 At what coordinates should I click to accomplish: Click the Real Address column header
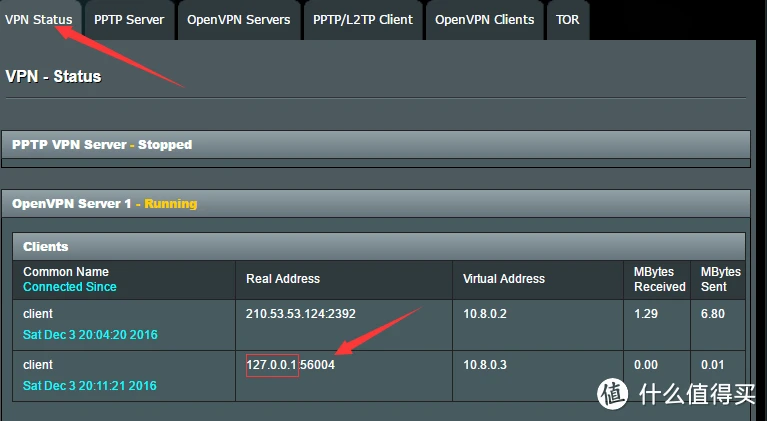click(x=283, y=279)
